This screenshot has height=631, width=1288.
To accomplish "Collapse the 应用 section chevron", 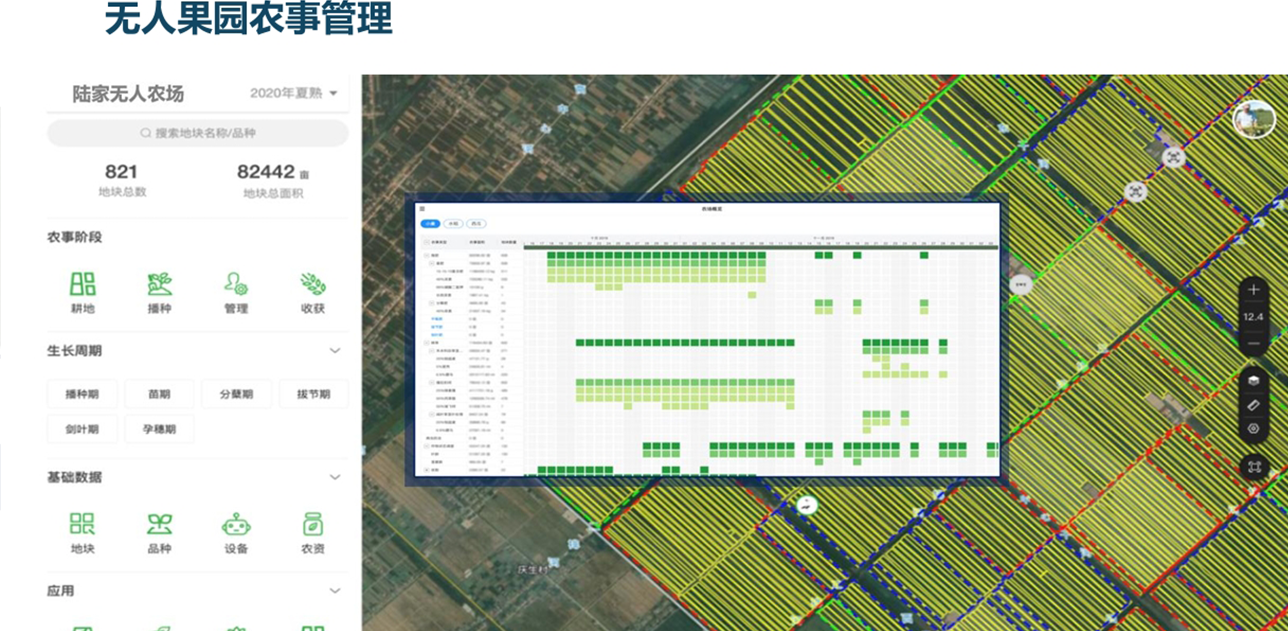I will pyautogui.click(x=335, y=591).
